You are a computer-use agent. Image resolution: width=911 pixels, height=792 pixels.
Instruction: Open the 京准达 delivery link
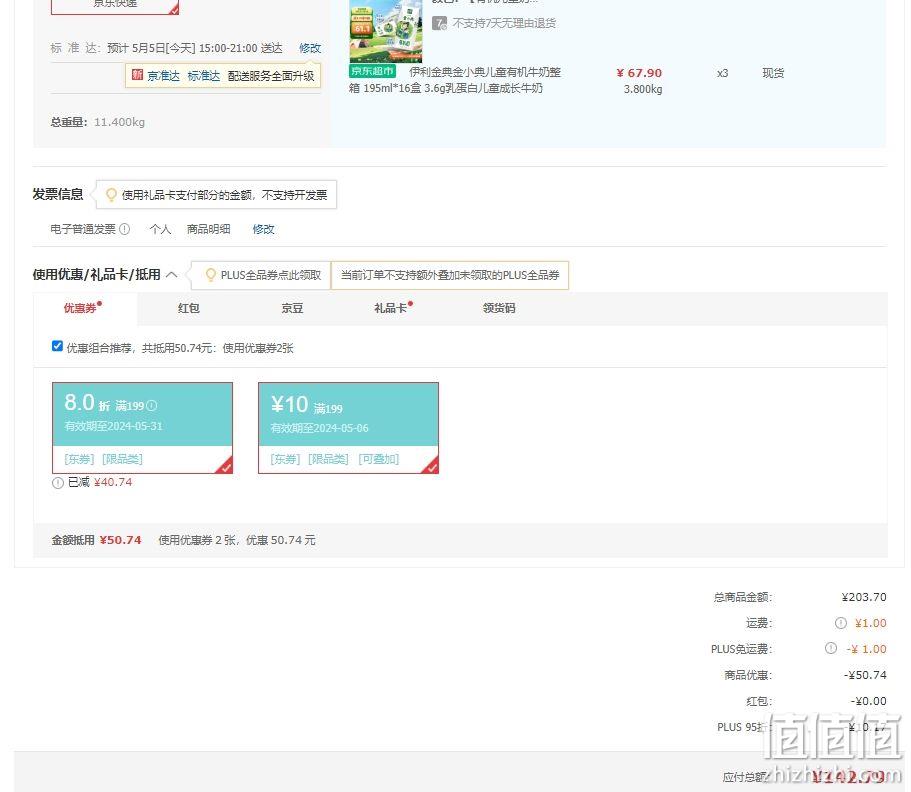(163, 76)
